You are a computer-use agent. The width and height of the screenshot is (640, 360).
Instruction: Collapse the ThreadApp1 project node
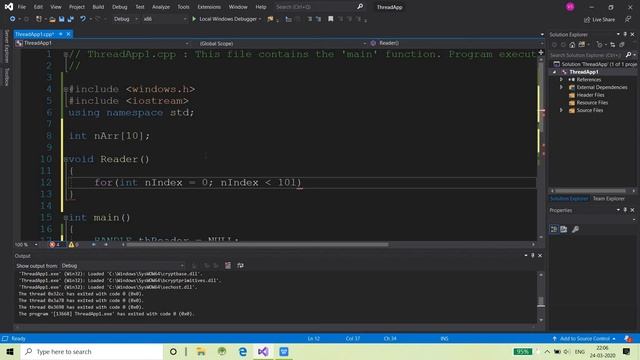point(554,72)
